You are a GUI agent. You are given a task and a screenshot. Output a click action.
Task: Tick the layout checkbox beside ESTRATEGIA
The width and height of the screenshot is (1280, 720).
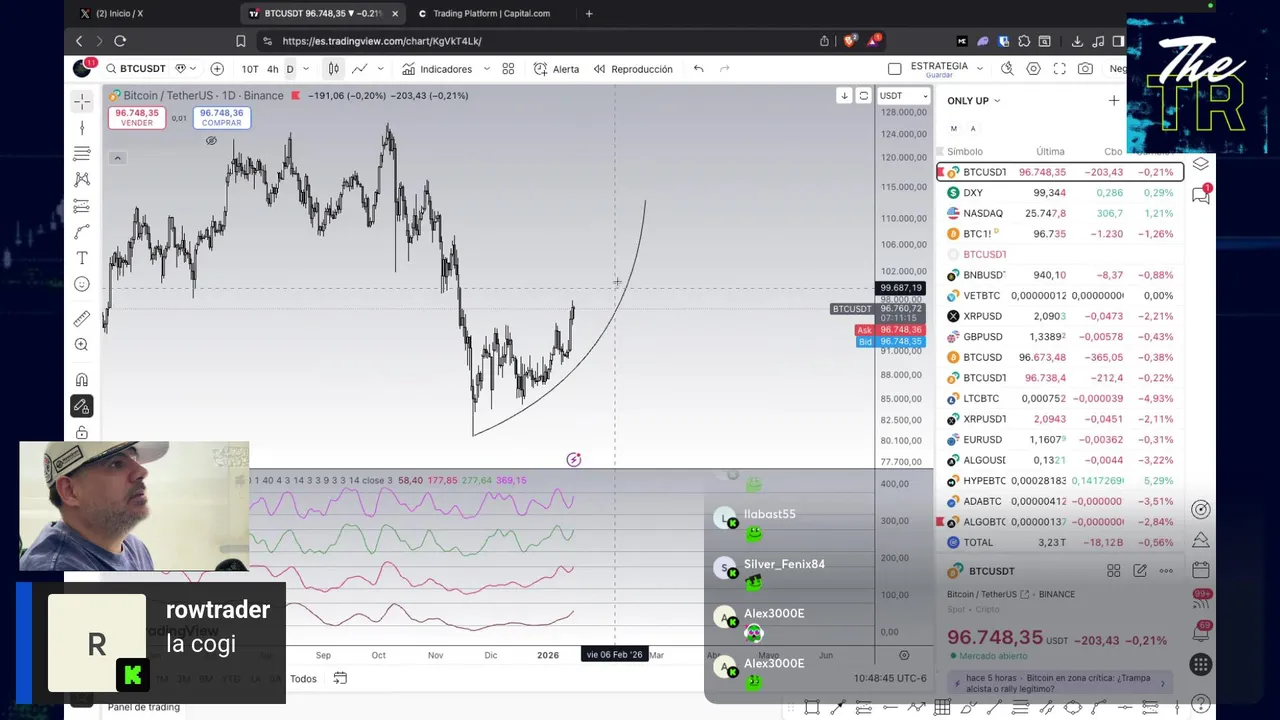pos(895,69)
